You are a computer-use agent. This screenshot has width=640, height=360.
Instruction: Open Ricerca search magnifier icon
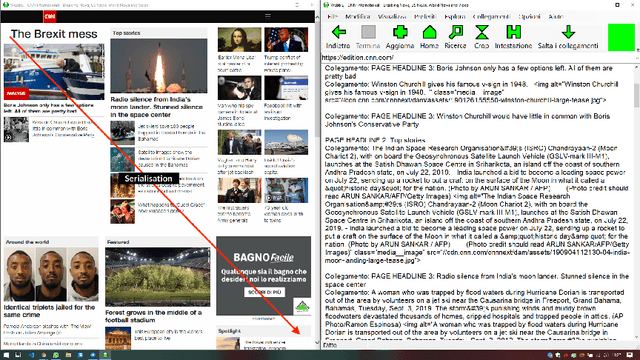tap(456, 32)
